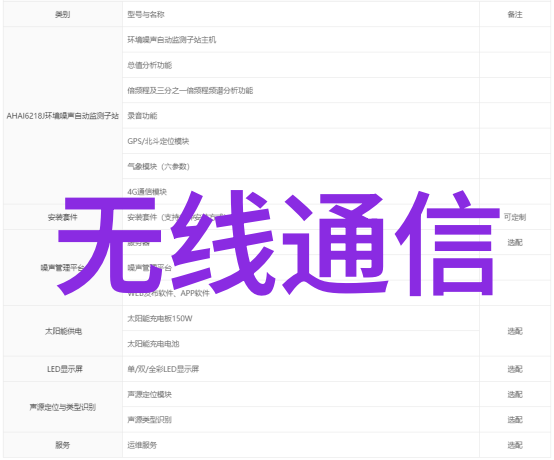Select the 声源定位模块 row
554x460 pixels.
coord(301,394)
